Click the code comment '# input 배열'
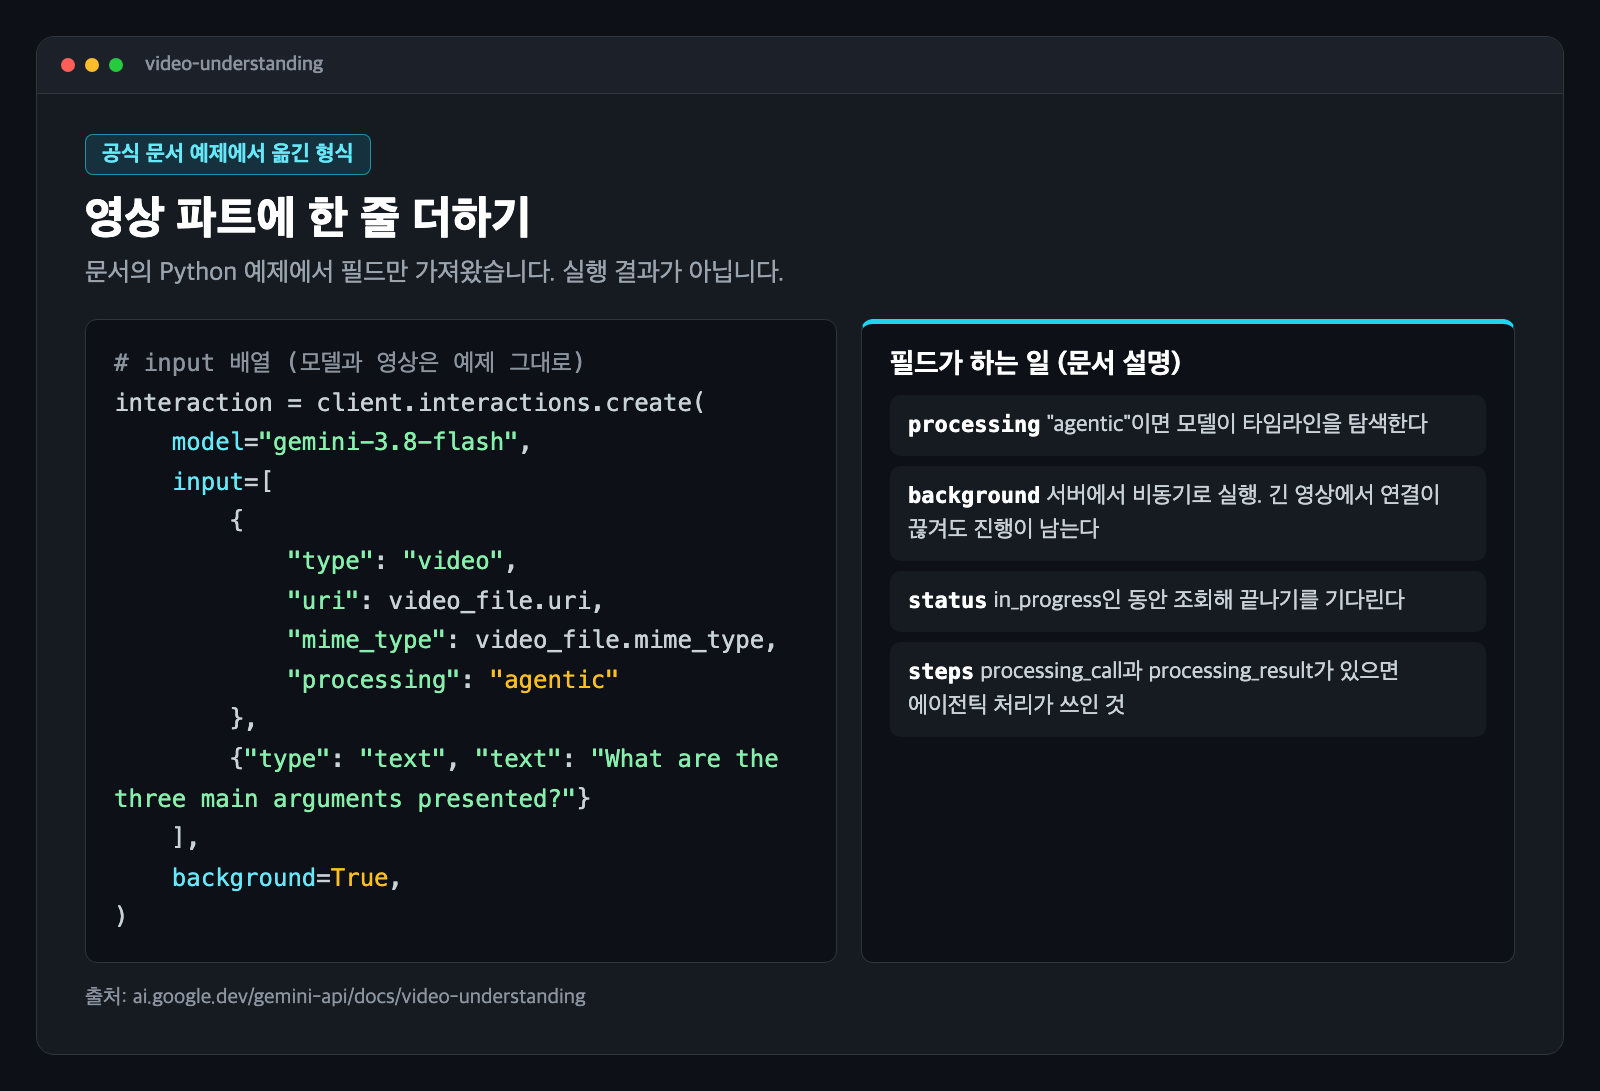1600x1091 pixels. [x=349, y=362]
